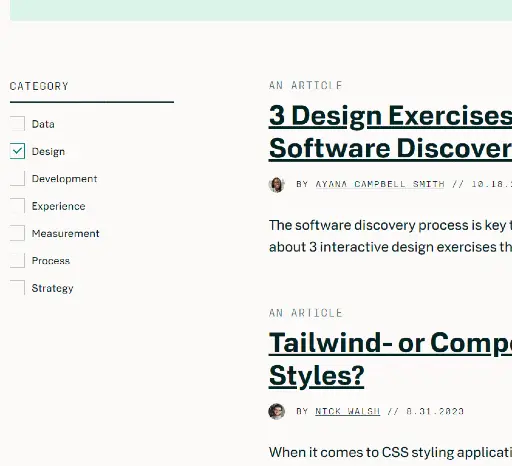Select the Measurement category checkbox

tap(17, 233)
